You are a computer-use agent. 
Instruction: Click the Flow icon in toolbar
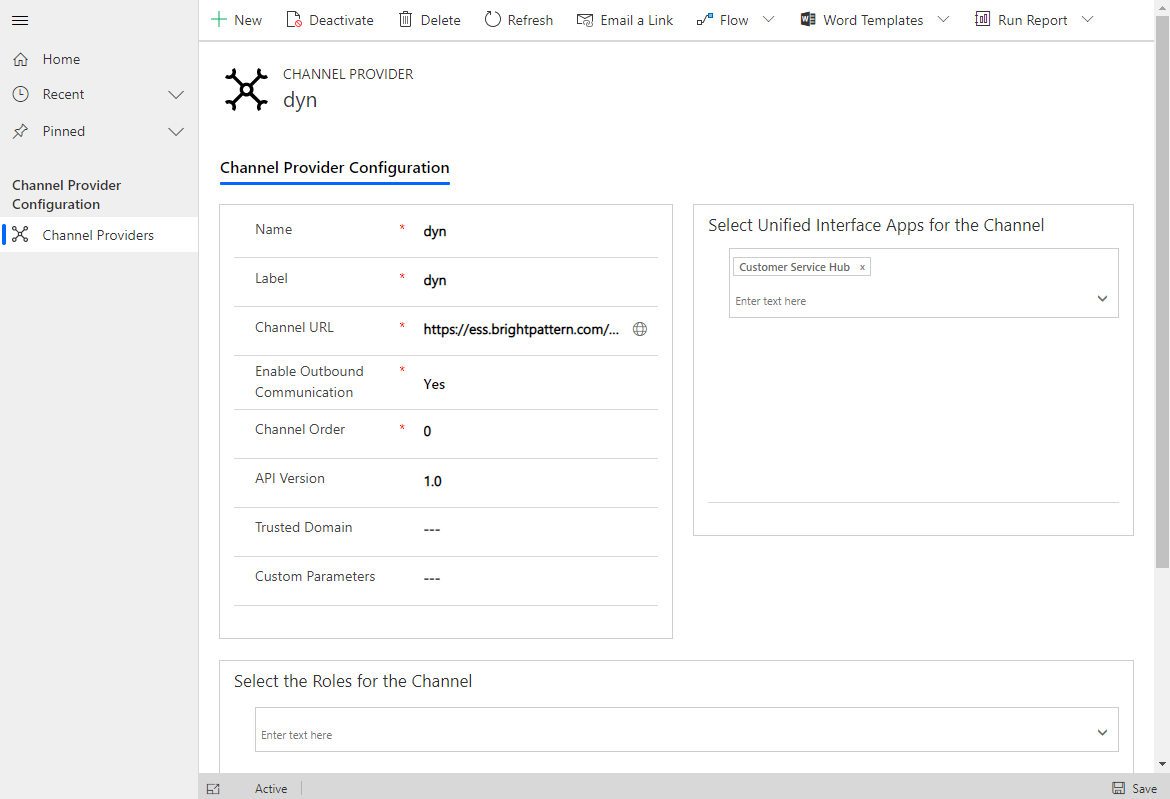(x=704, y=19)
